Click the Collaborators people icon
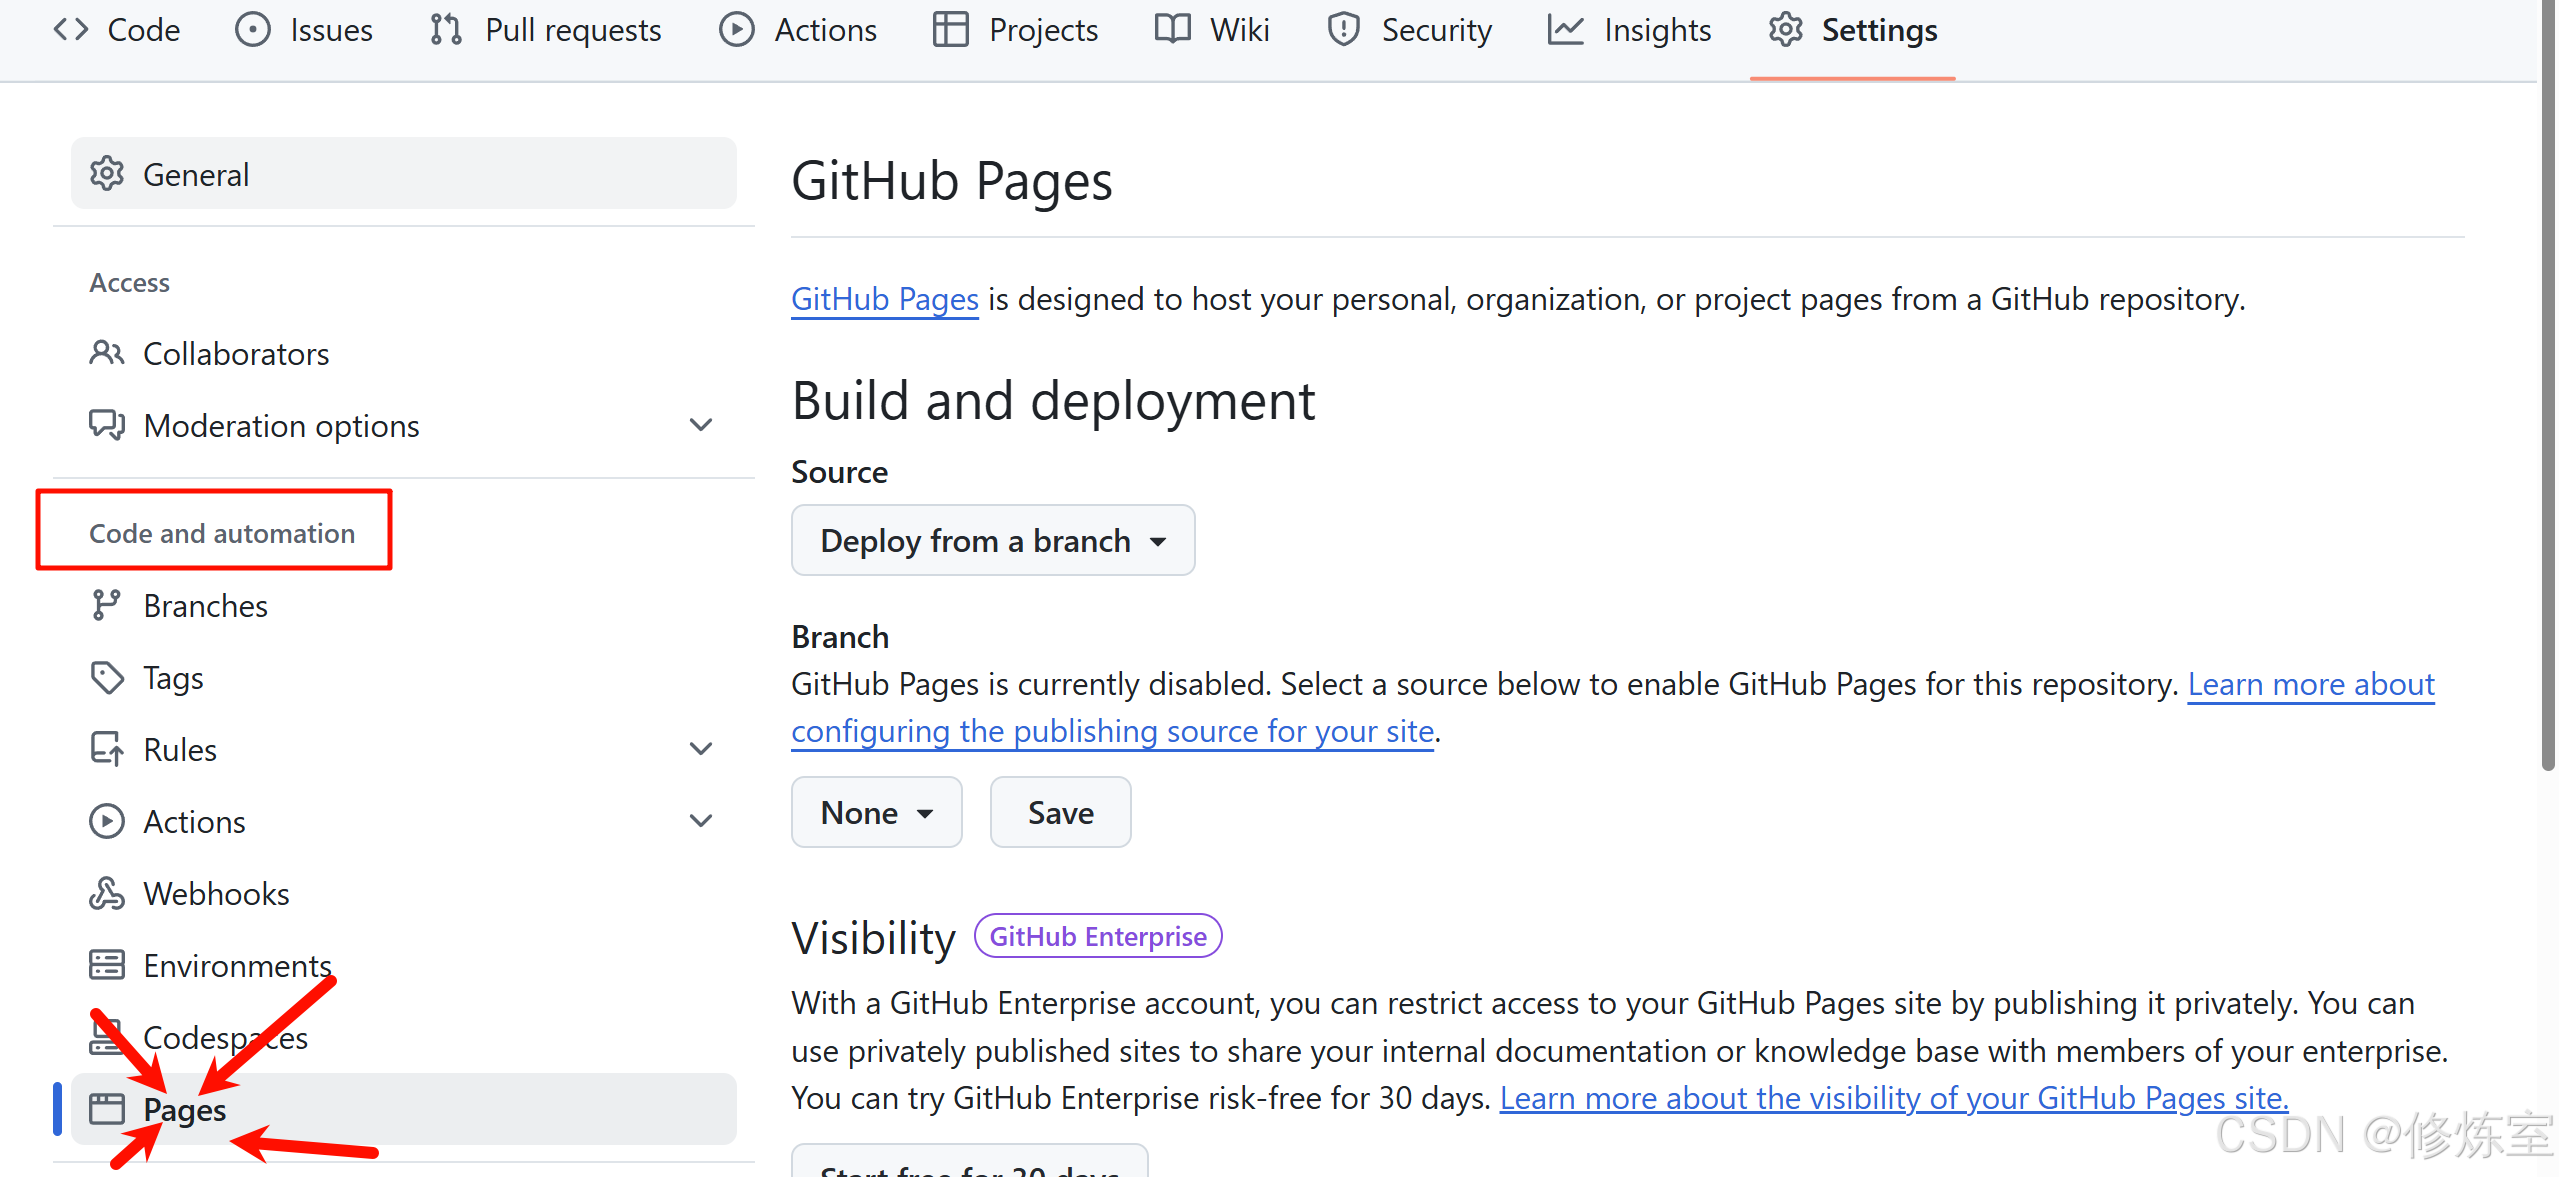 [x=106, y=353]
